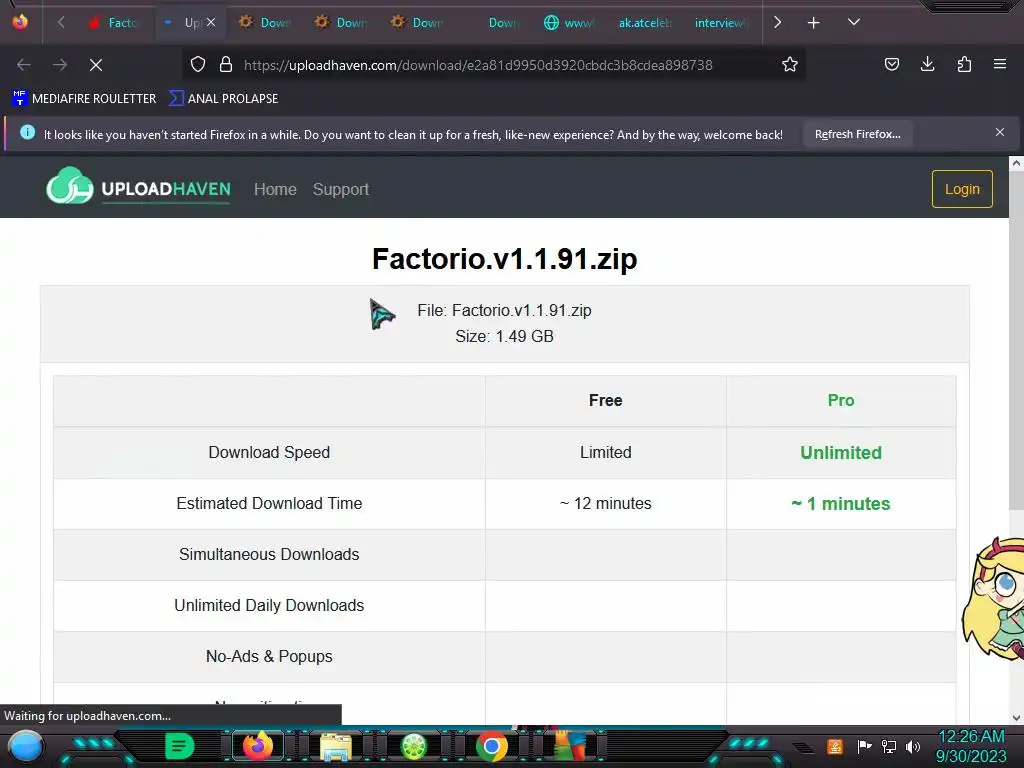The height and width of the screenshot is (768, 1024).
Task: Open the lime slice taskbar app
Action: pos(413,746)
